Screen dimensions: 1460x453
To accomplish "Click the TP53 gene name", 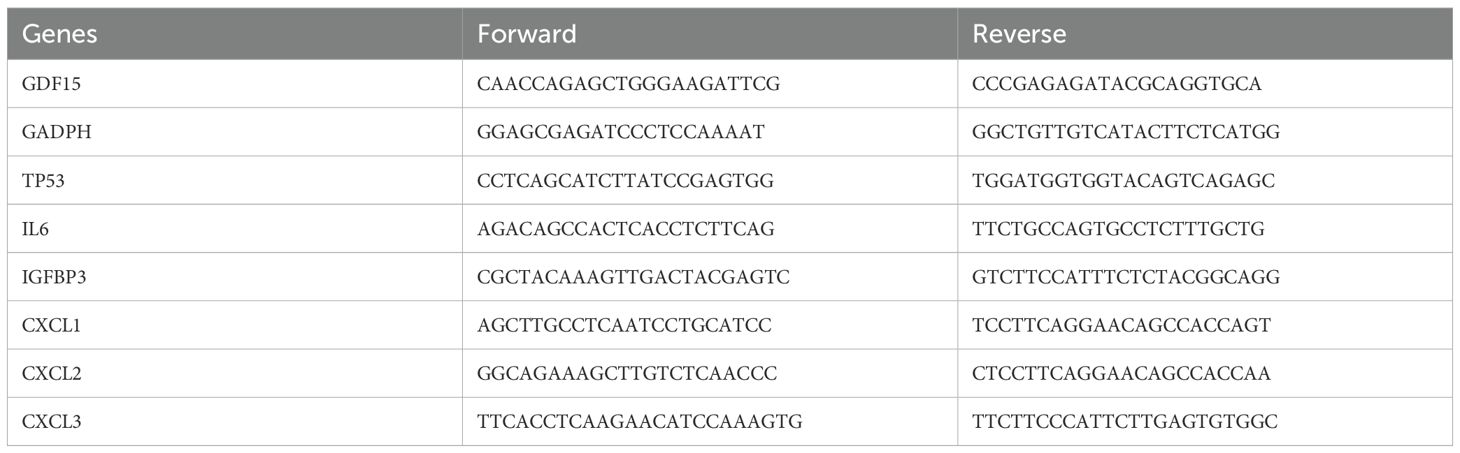I will coord(44,181).
